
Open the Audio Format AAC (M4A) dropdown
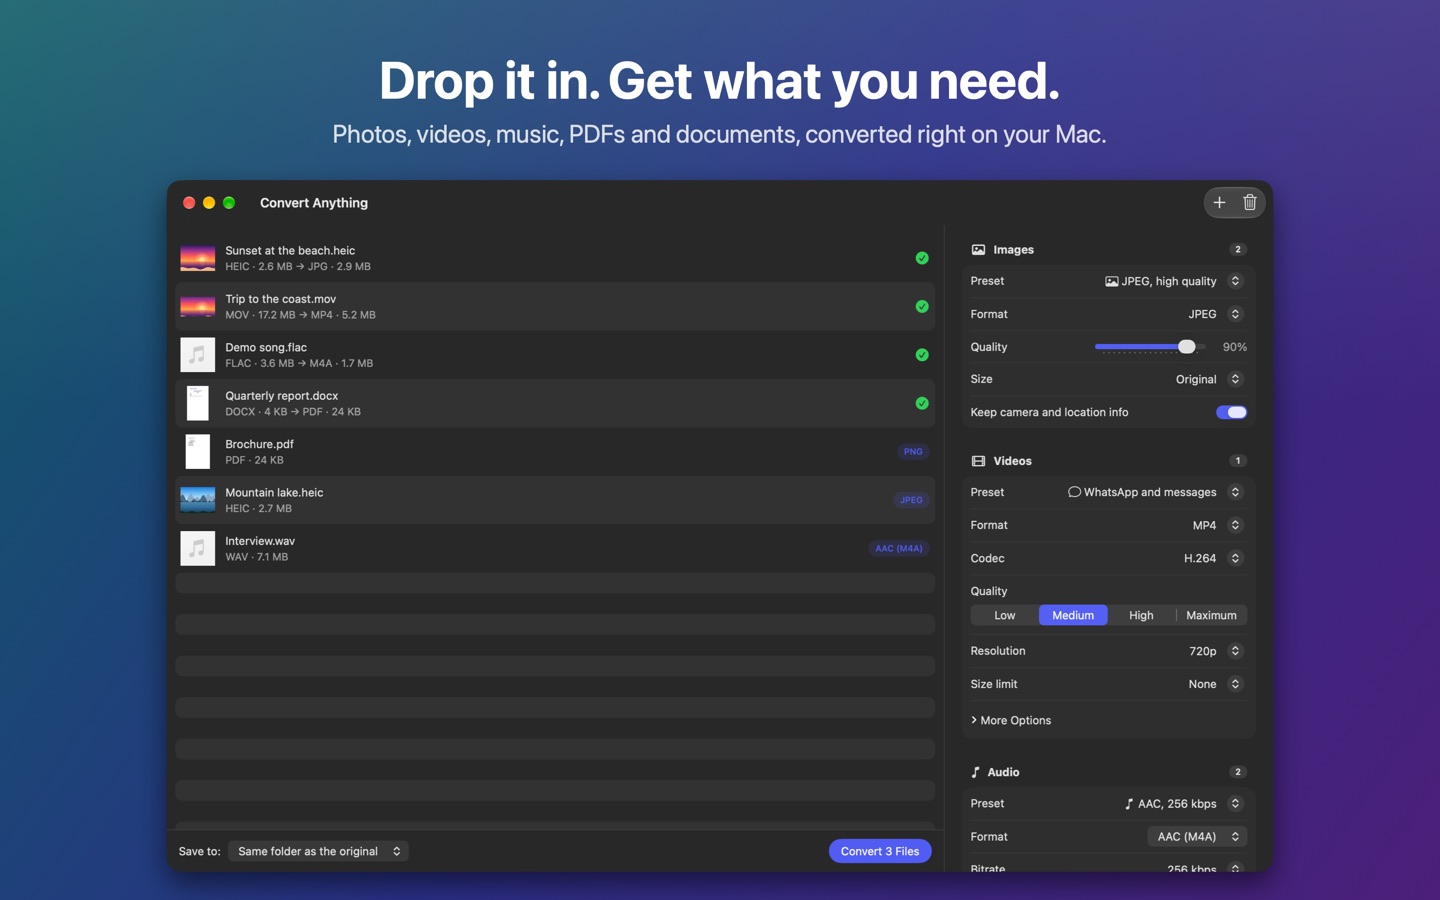point(1197,837)
